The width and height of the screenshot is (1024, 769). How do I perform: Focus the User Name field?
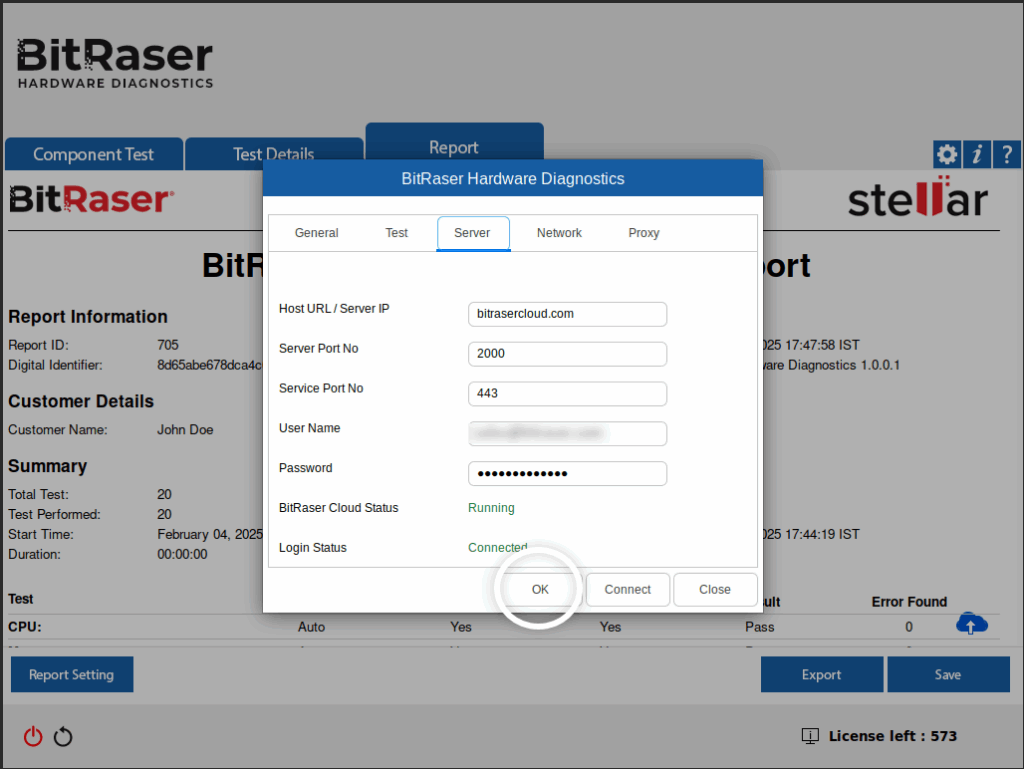click(x=568, y=433)
